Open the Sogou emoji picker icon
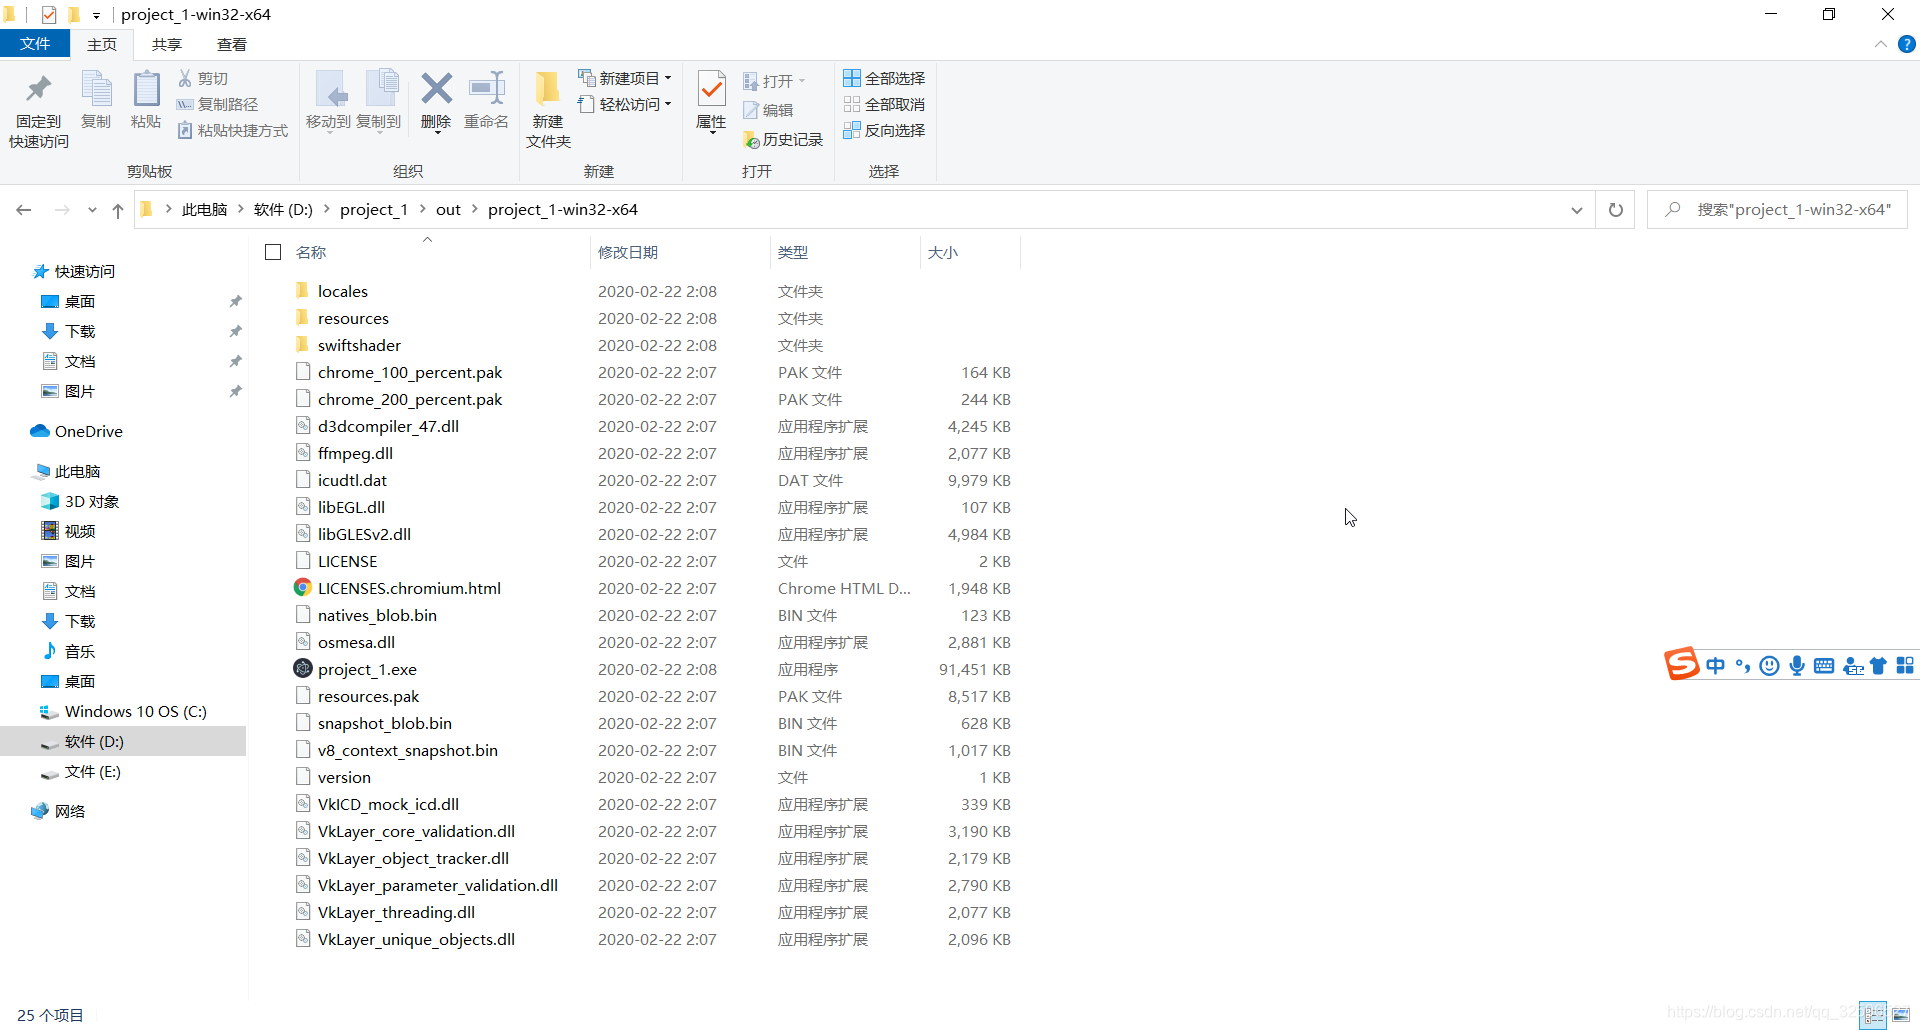The width and height of the screenshot is (1920, 1030). (1770, 665)
